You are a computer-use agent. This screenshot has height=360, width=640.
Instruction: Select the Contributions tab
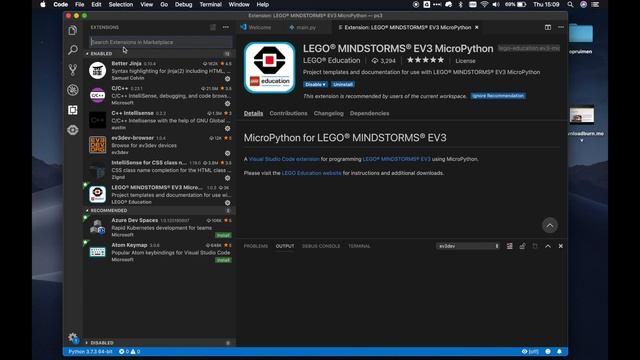(288, 113)
